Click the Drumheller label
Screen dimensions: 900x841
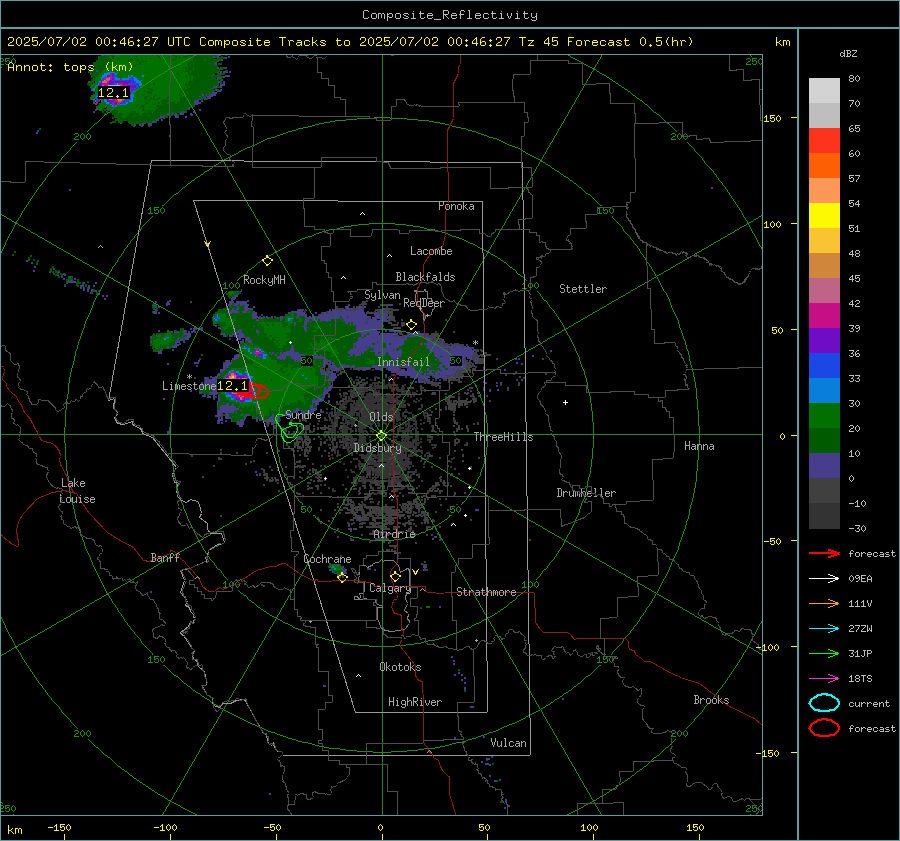586,493
